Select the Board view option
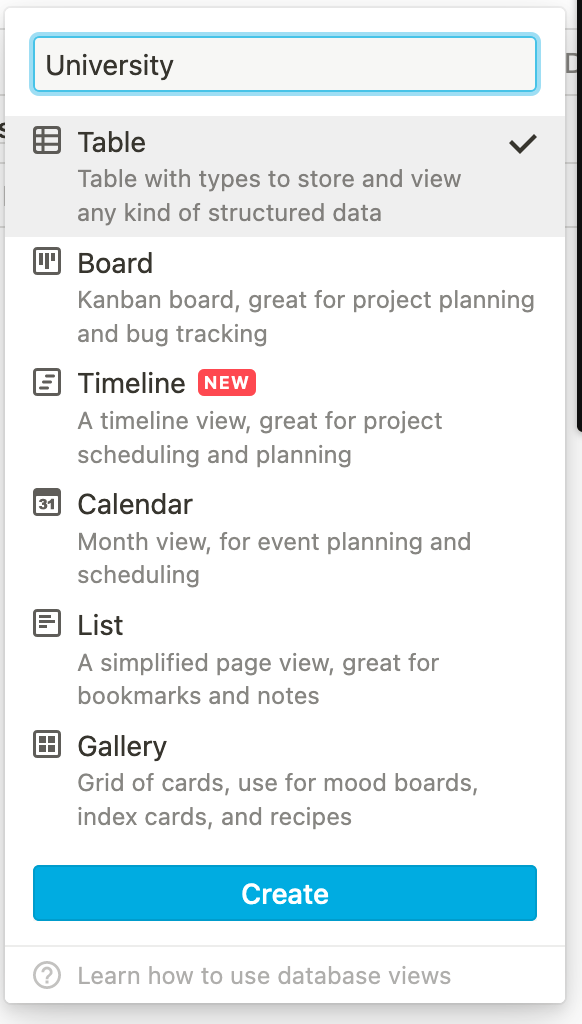582x1024 pixels. (285, 297)
